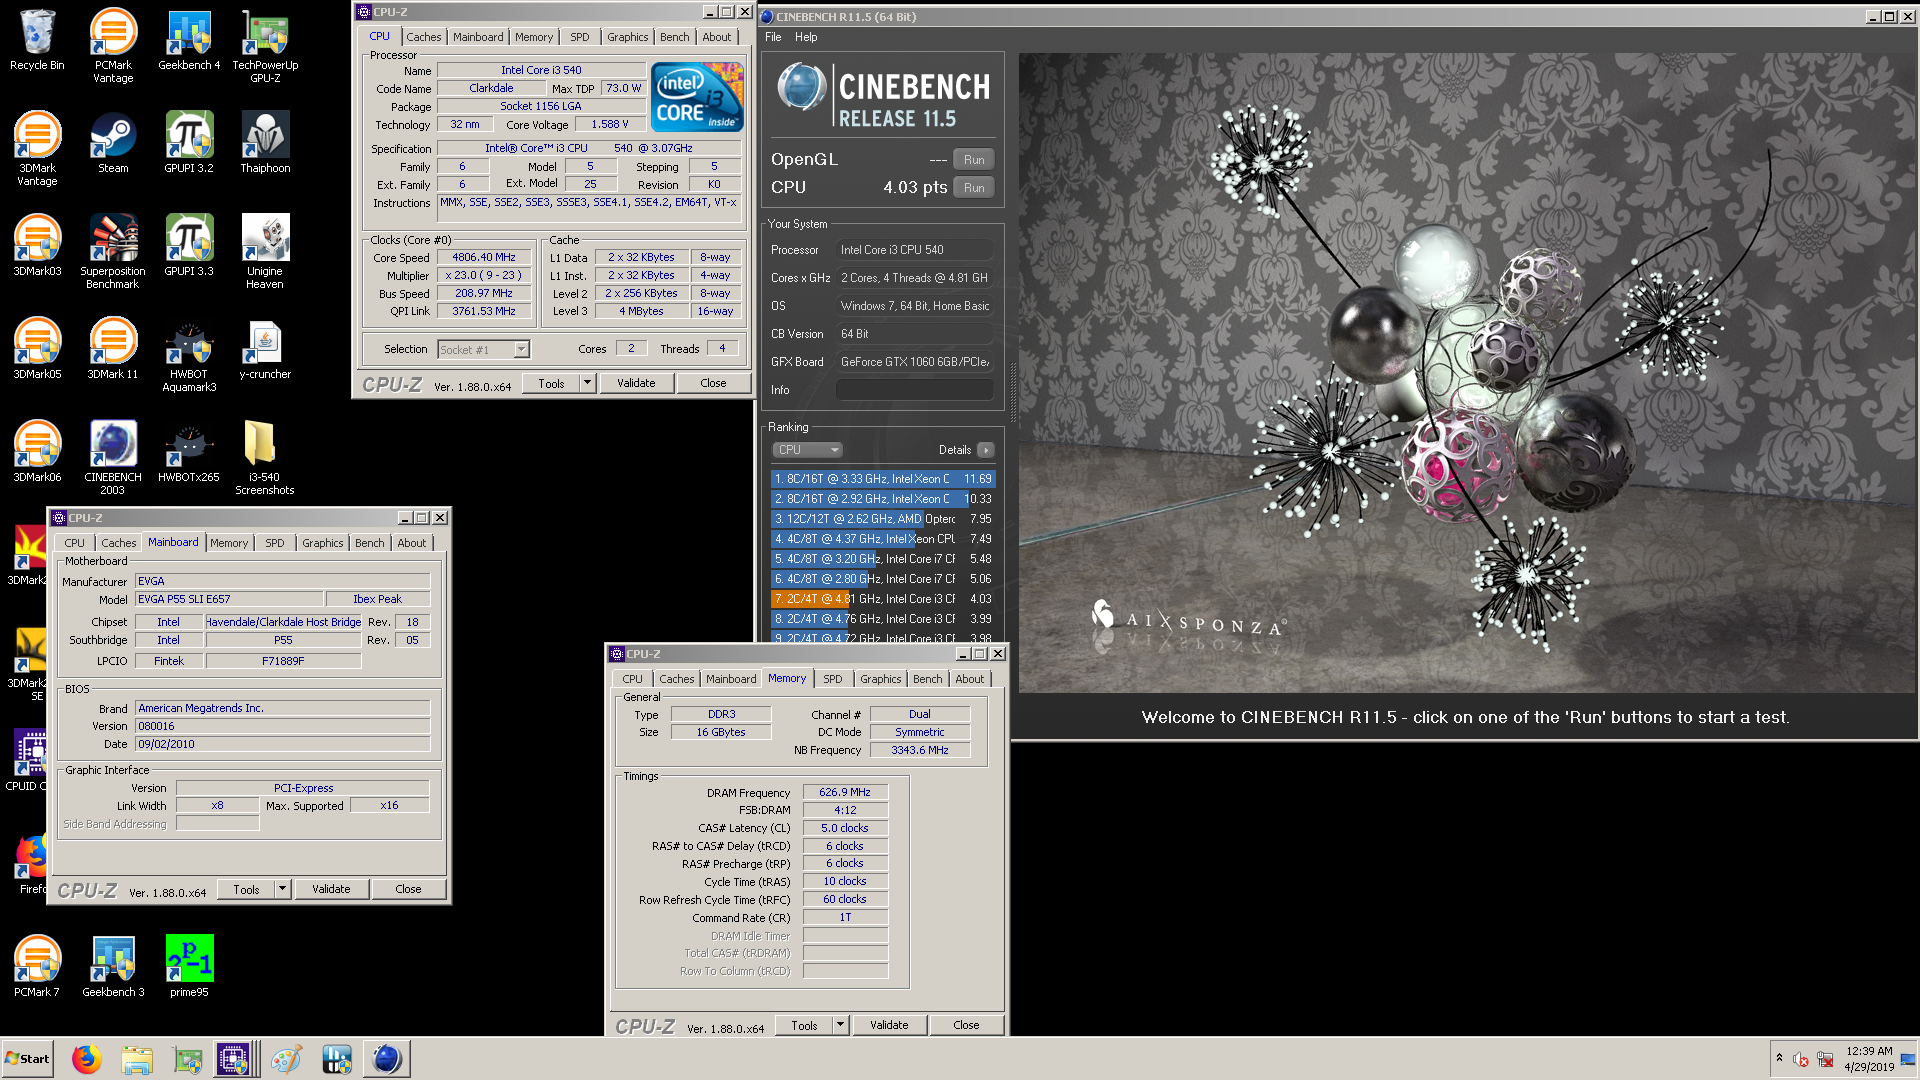This screenshot has width=1920, height=1080.
Task: Open the Recycle Bin desktop icon
Action: click(37, 40)
